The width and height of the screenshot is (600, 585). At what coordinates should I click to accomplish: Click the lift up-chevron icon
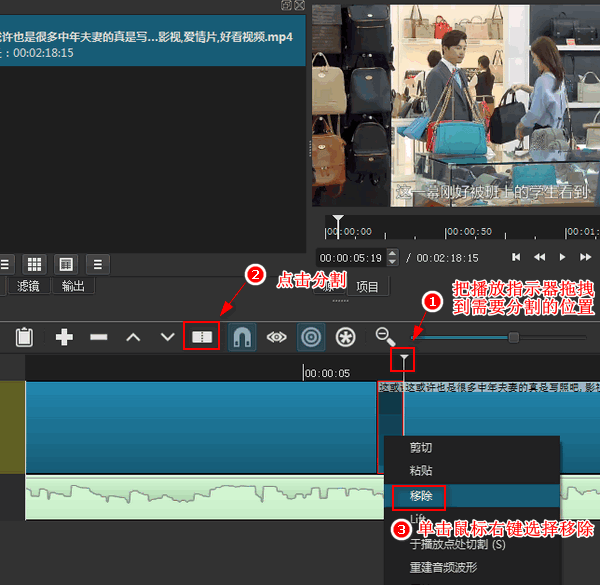coord(133,337)
